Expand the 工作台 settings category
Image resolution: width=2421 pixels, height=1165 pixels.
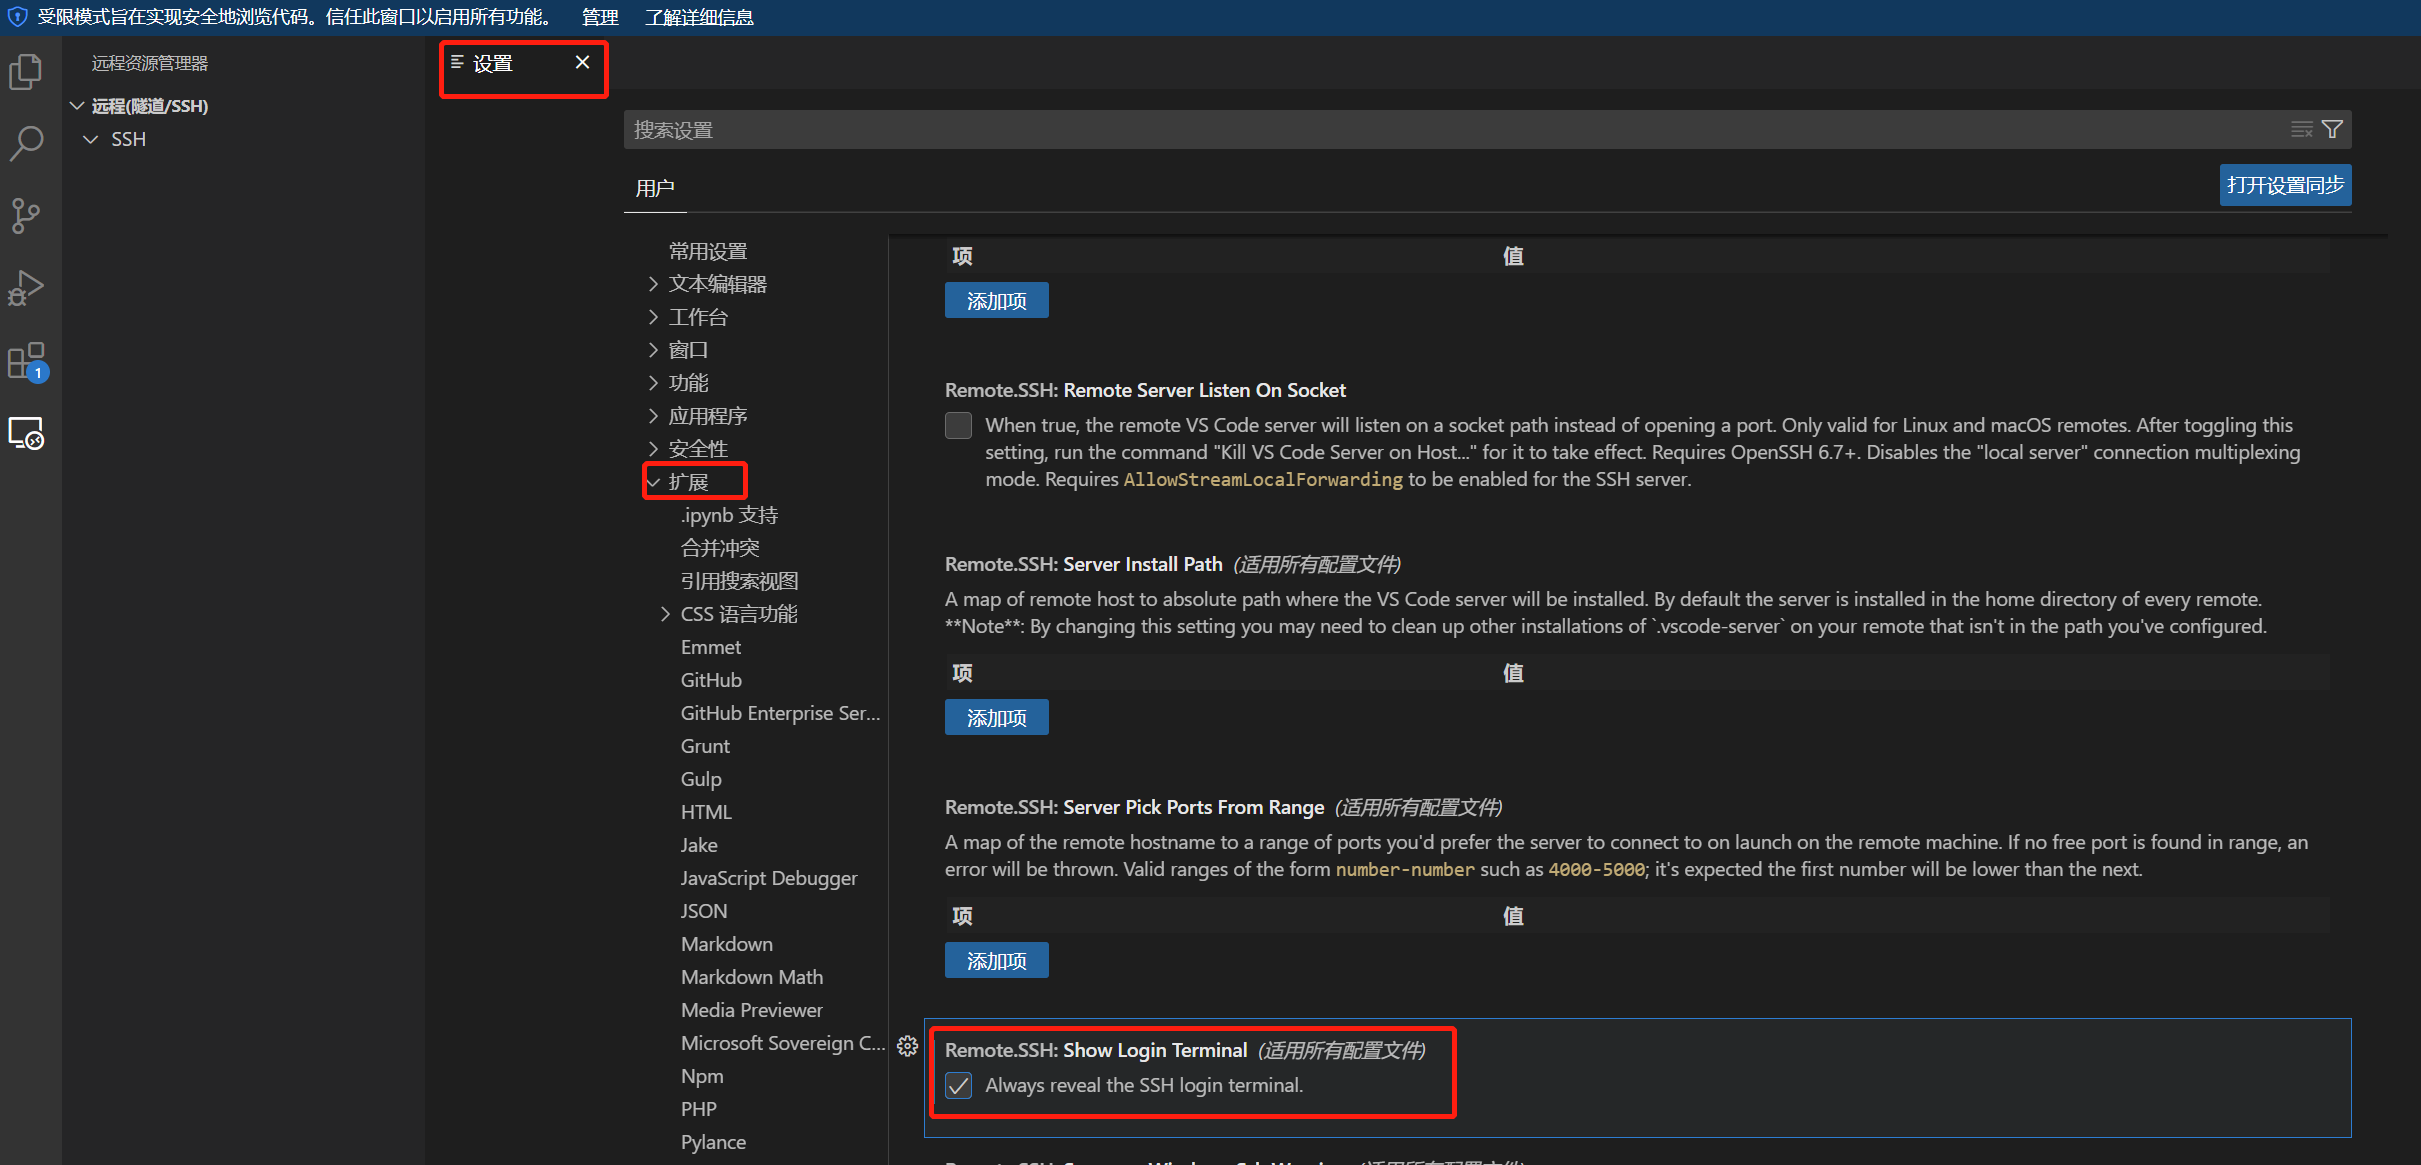[x=653, y=317]
